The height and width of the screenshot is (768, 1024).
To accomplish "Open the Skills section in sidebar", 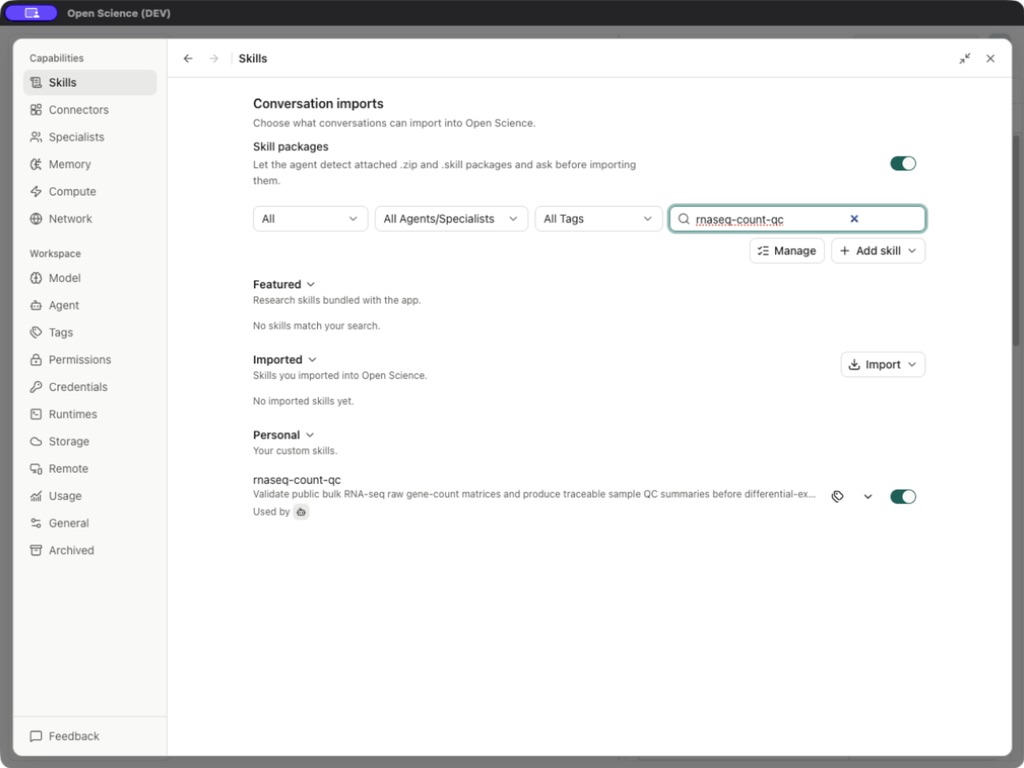I will pyautogui.click(x=90, y=82).
